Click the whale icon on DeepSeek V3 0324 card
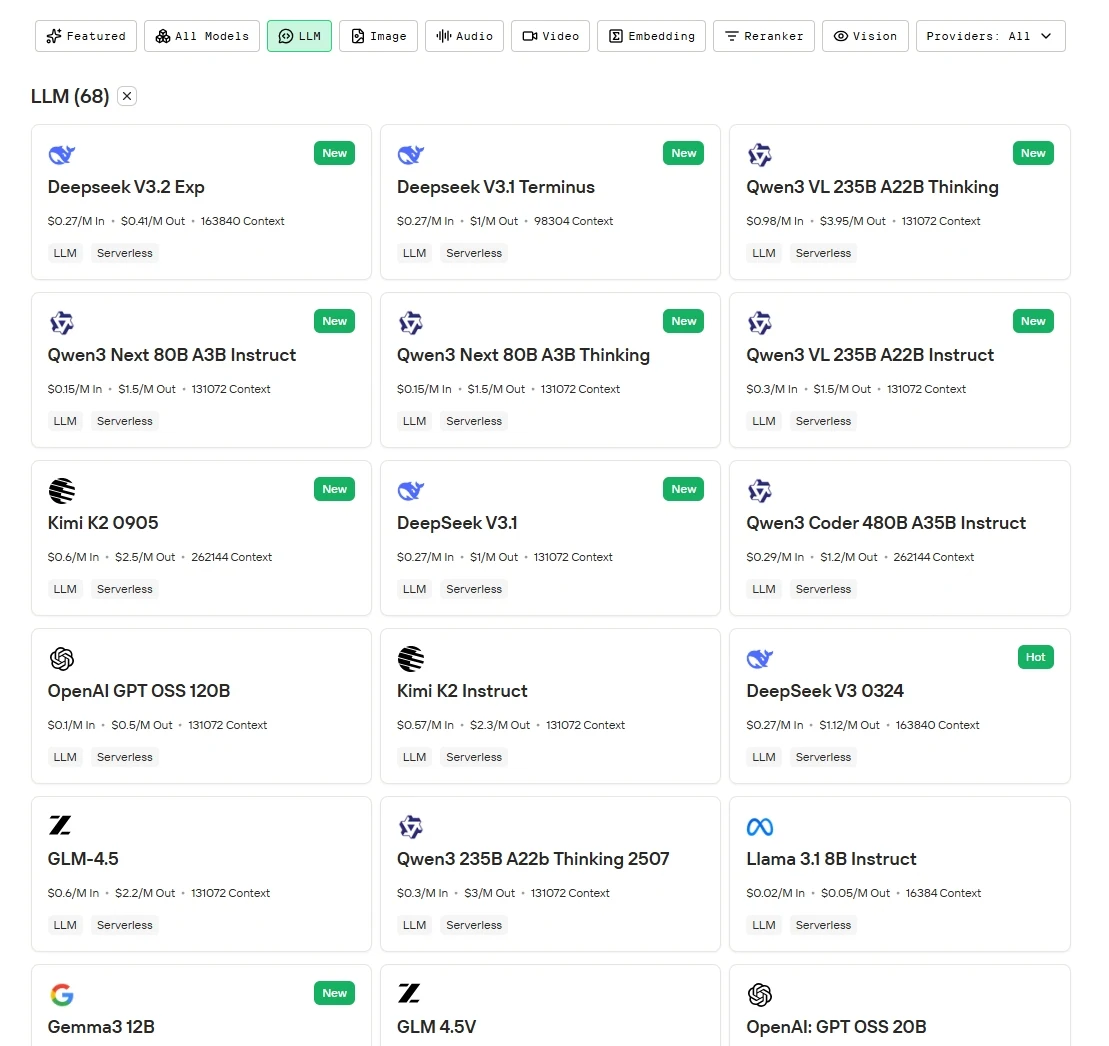1109x1046 pixels. (x=760, y=658)
